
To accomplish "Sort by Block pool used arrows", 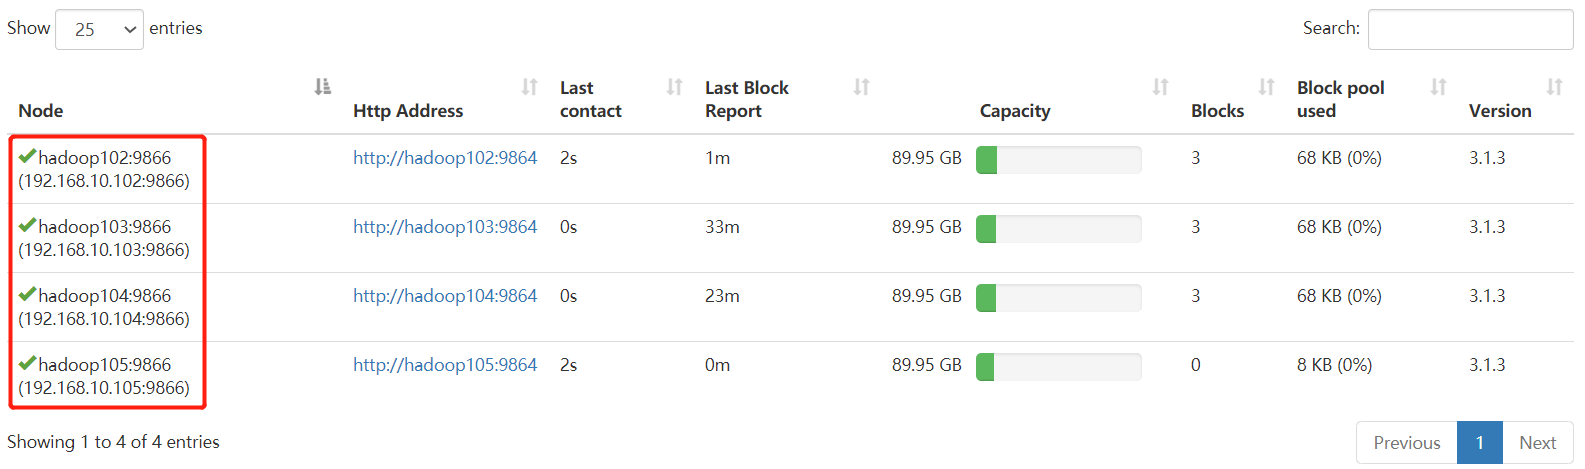I will tap(1438, 87).
